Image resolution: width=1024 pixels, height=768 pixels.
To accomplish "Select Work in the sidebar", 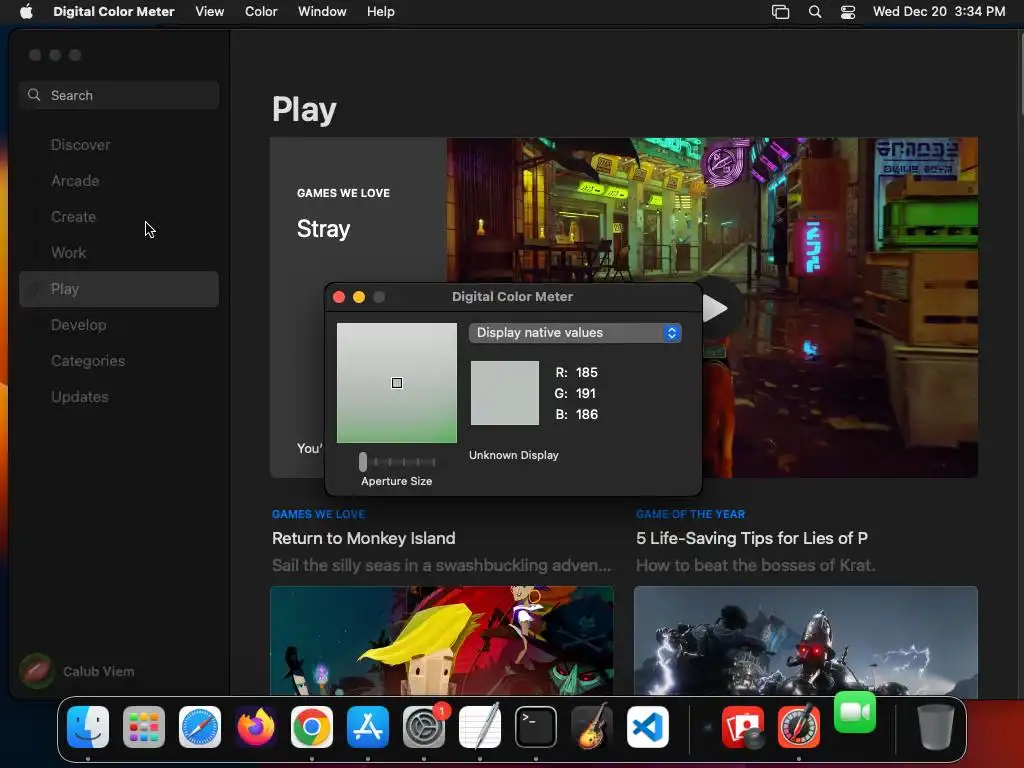I will point(119,253).
